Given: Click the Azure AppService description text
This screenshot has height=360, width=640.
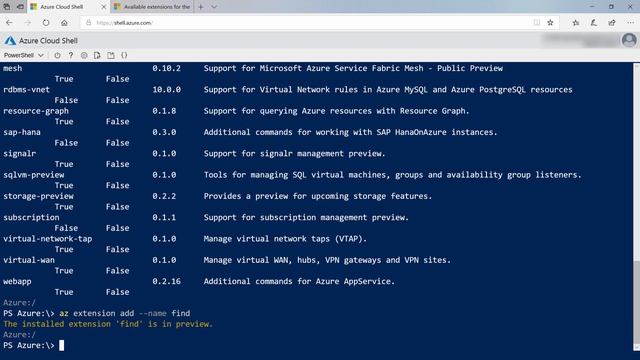Looking at the screenshot, I should click(x=299, y=281).
